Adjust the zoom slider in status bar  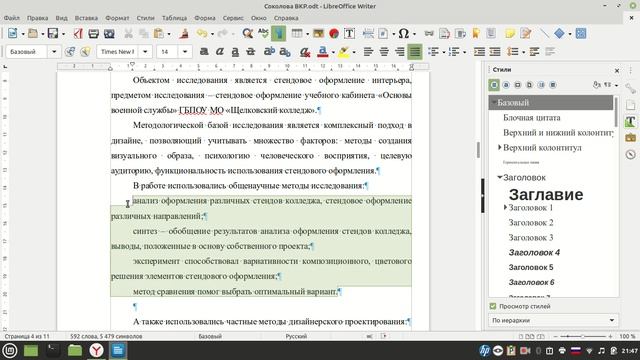(582, 336)
